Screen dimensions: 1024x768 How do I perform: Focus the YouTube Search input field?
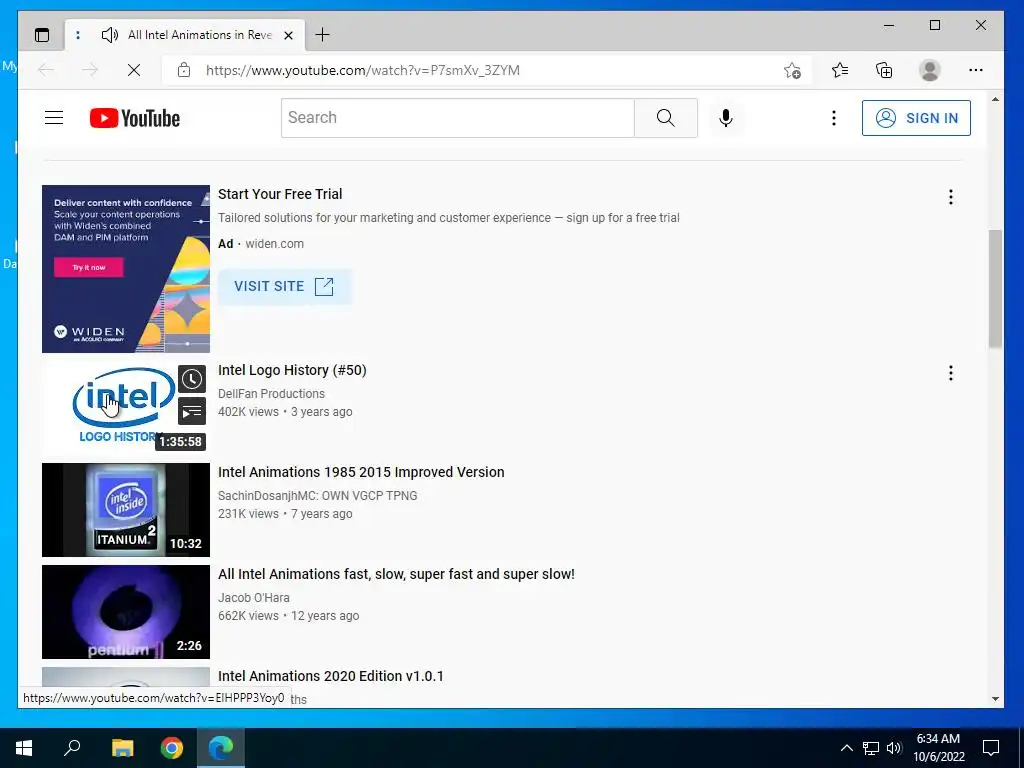458,118
